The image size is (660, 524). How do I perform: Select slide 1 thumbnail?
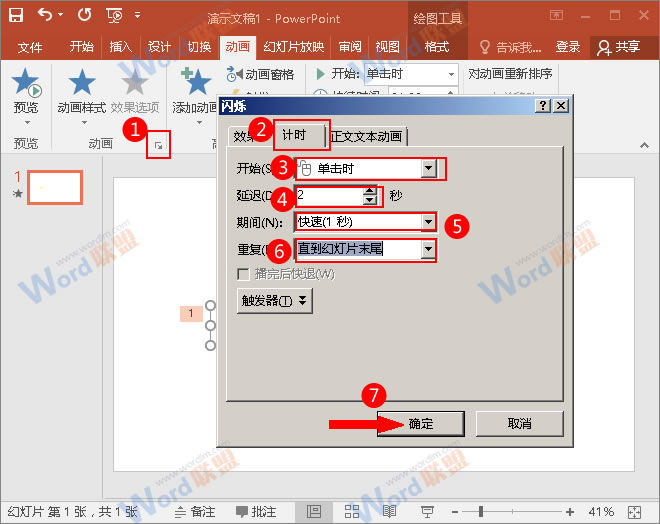click(54, 187)
